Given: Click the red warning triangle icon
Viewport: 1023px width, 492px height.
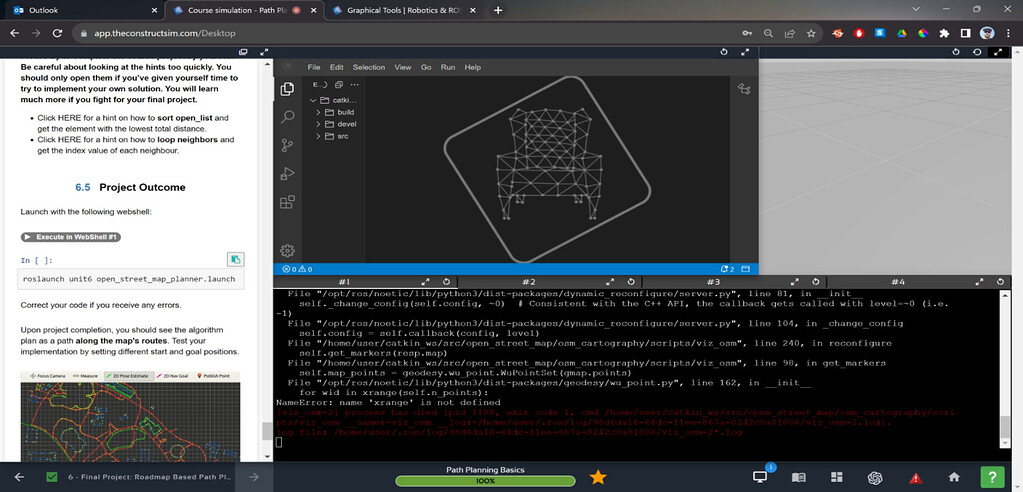Looking at the screenshot, I should 914,477.
